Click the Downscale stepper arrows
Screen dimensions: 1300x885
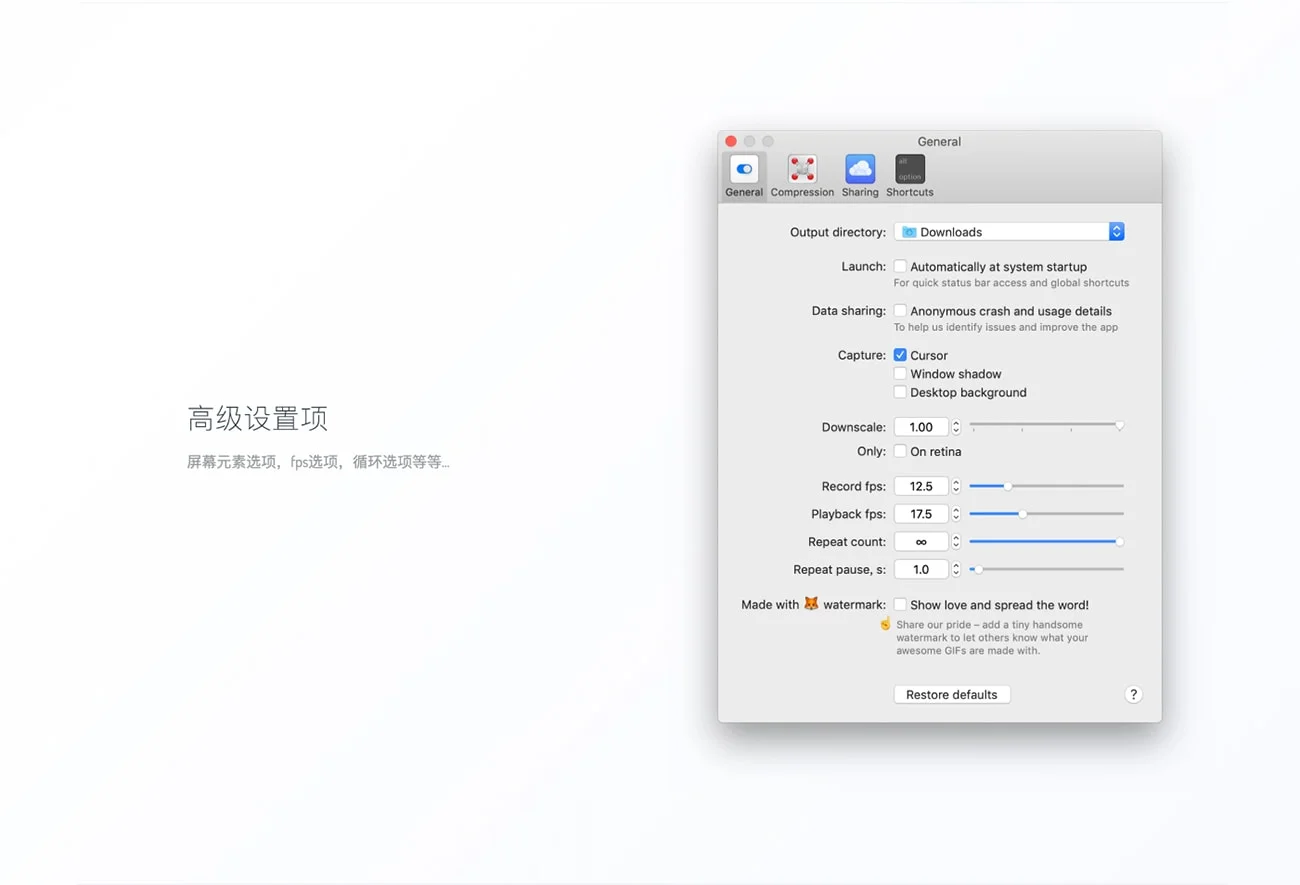(956, 427)
